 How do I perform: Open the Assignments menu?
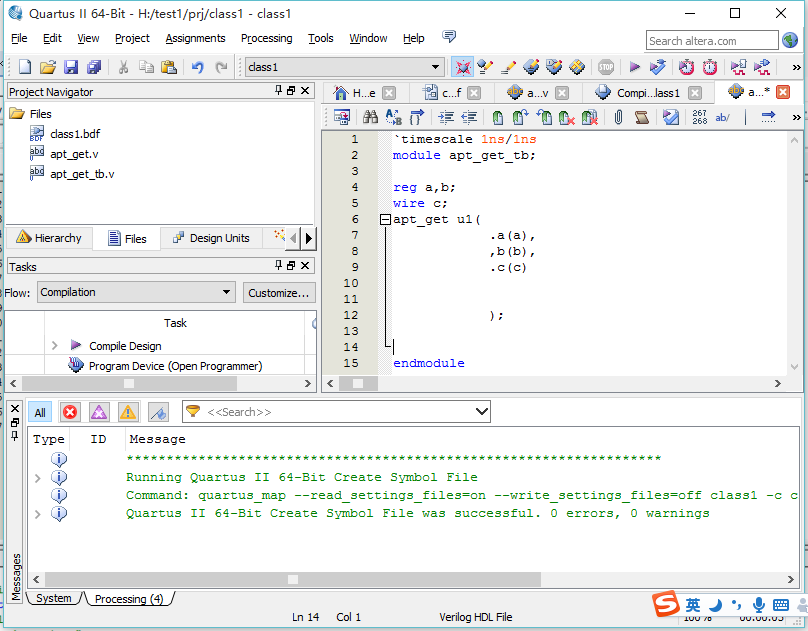pos(195,38)
